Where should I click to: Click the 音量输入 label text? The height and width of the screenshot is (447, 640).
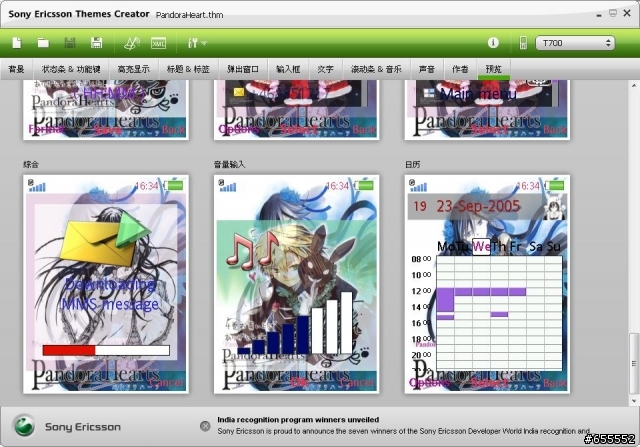point(229,165)
